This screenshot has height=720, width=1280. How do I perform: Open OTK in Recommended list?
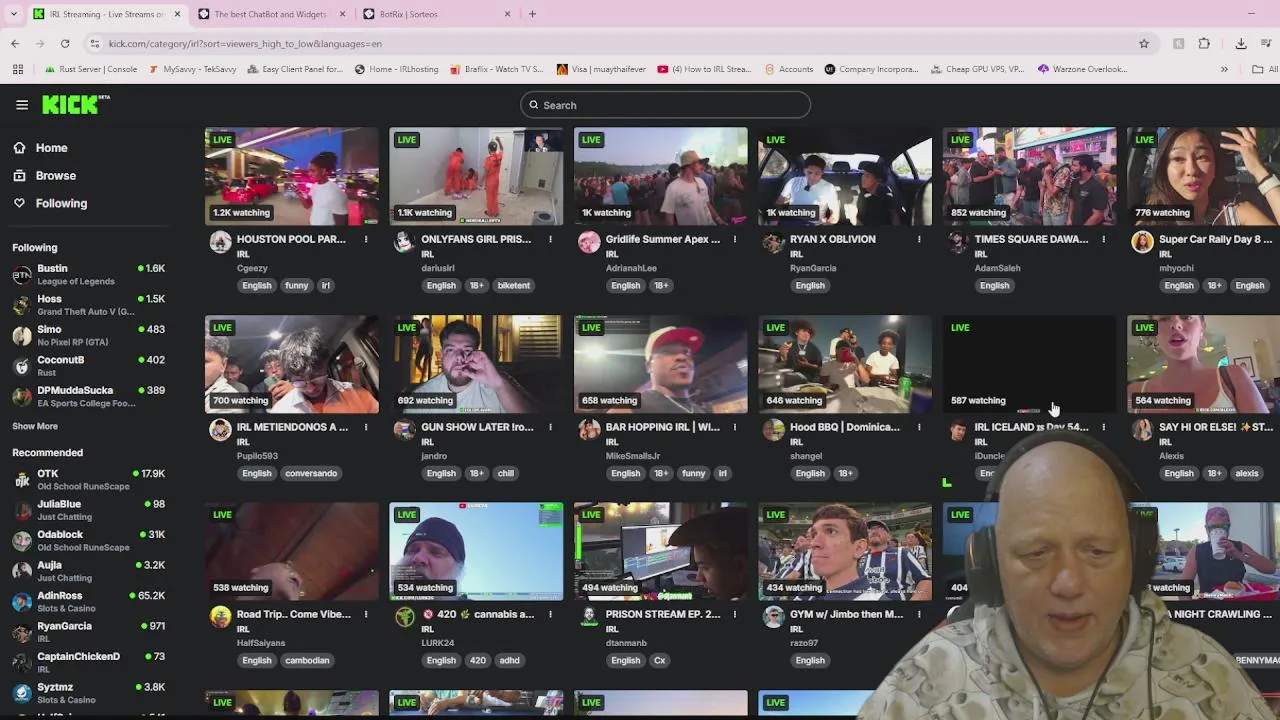click(88, 480)
